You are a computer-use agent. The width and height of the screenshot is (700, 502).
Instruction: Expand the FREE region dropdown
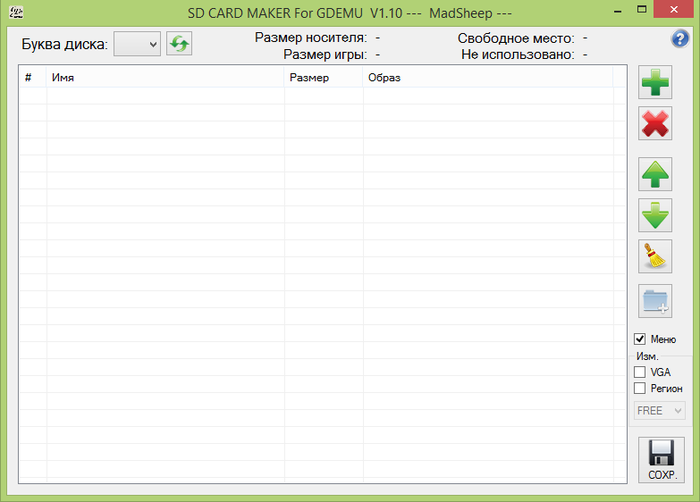coord(660,411)
